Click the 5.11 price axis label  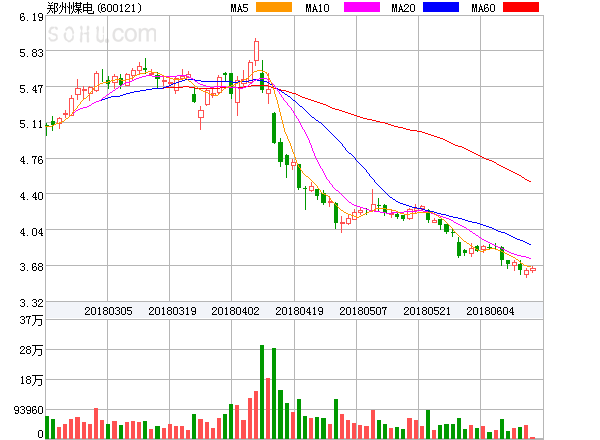pyautogui.click(x=31, y=124)
